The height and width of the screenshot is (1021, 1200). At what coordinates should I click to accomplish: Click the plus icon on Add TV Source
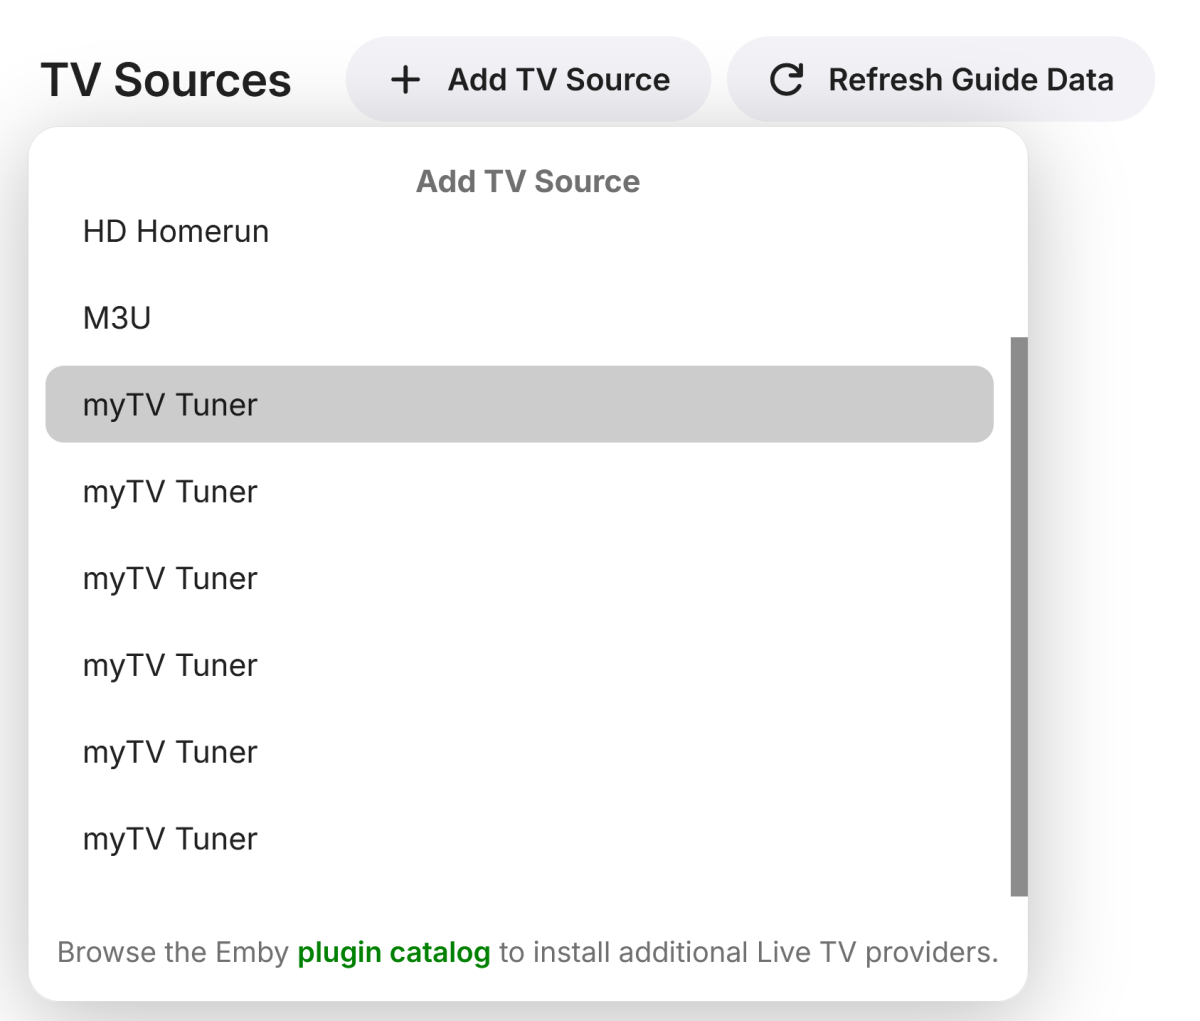pyautogui.click(x=406, y=79)
